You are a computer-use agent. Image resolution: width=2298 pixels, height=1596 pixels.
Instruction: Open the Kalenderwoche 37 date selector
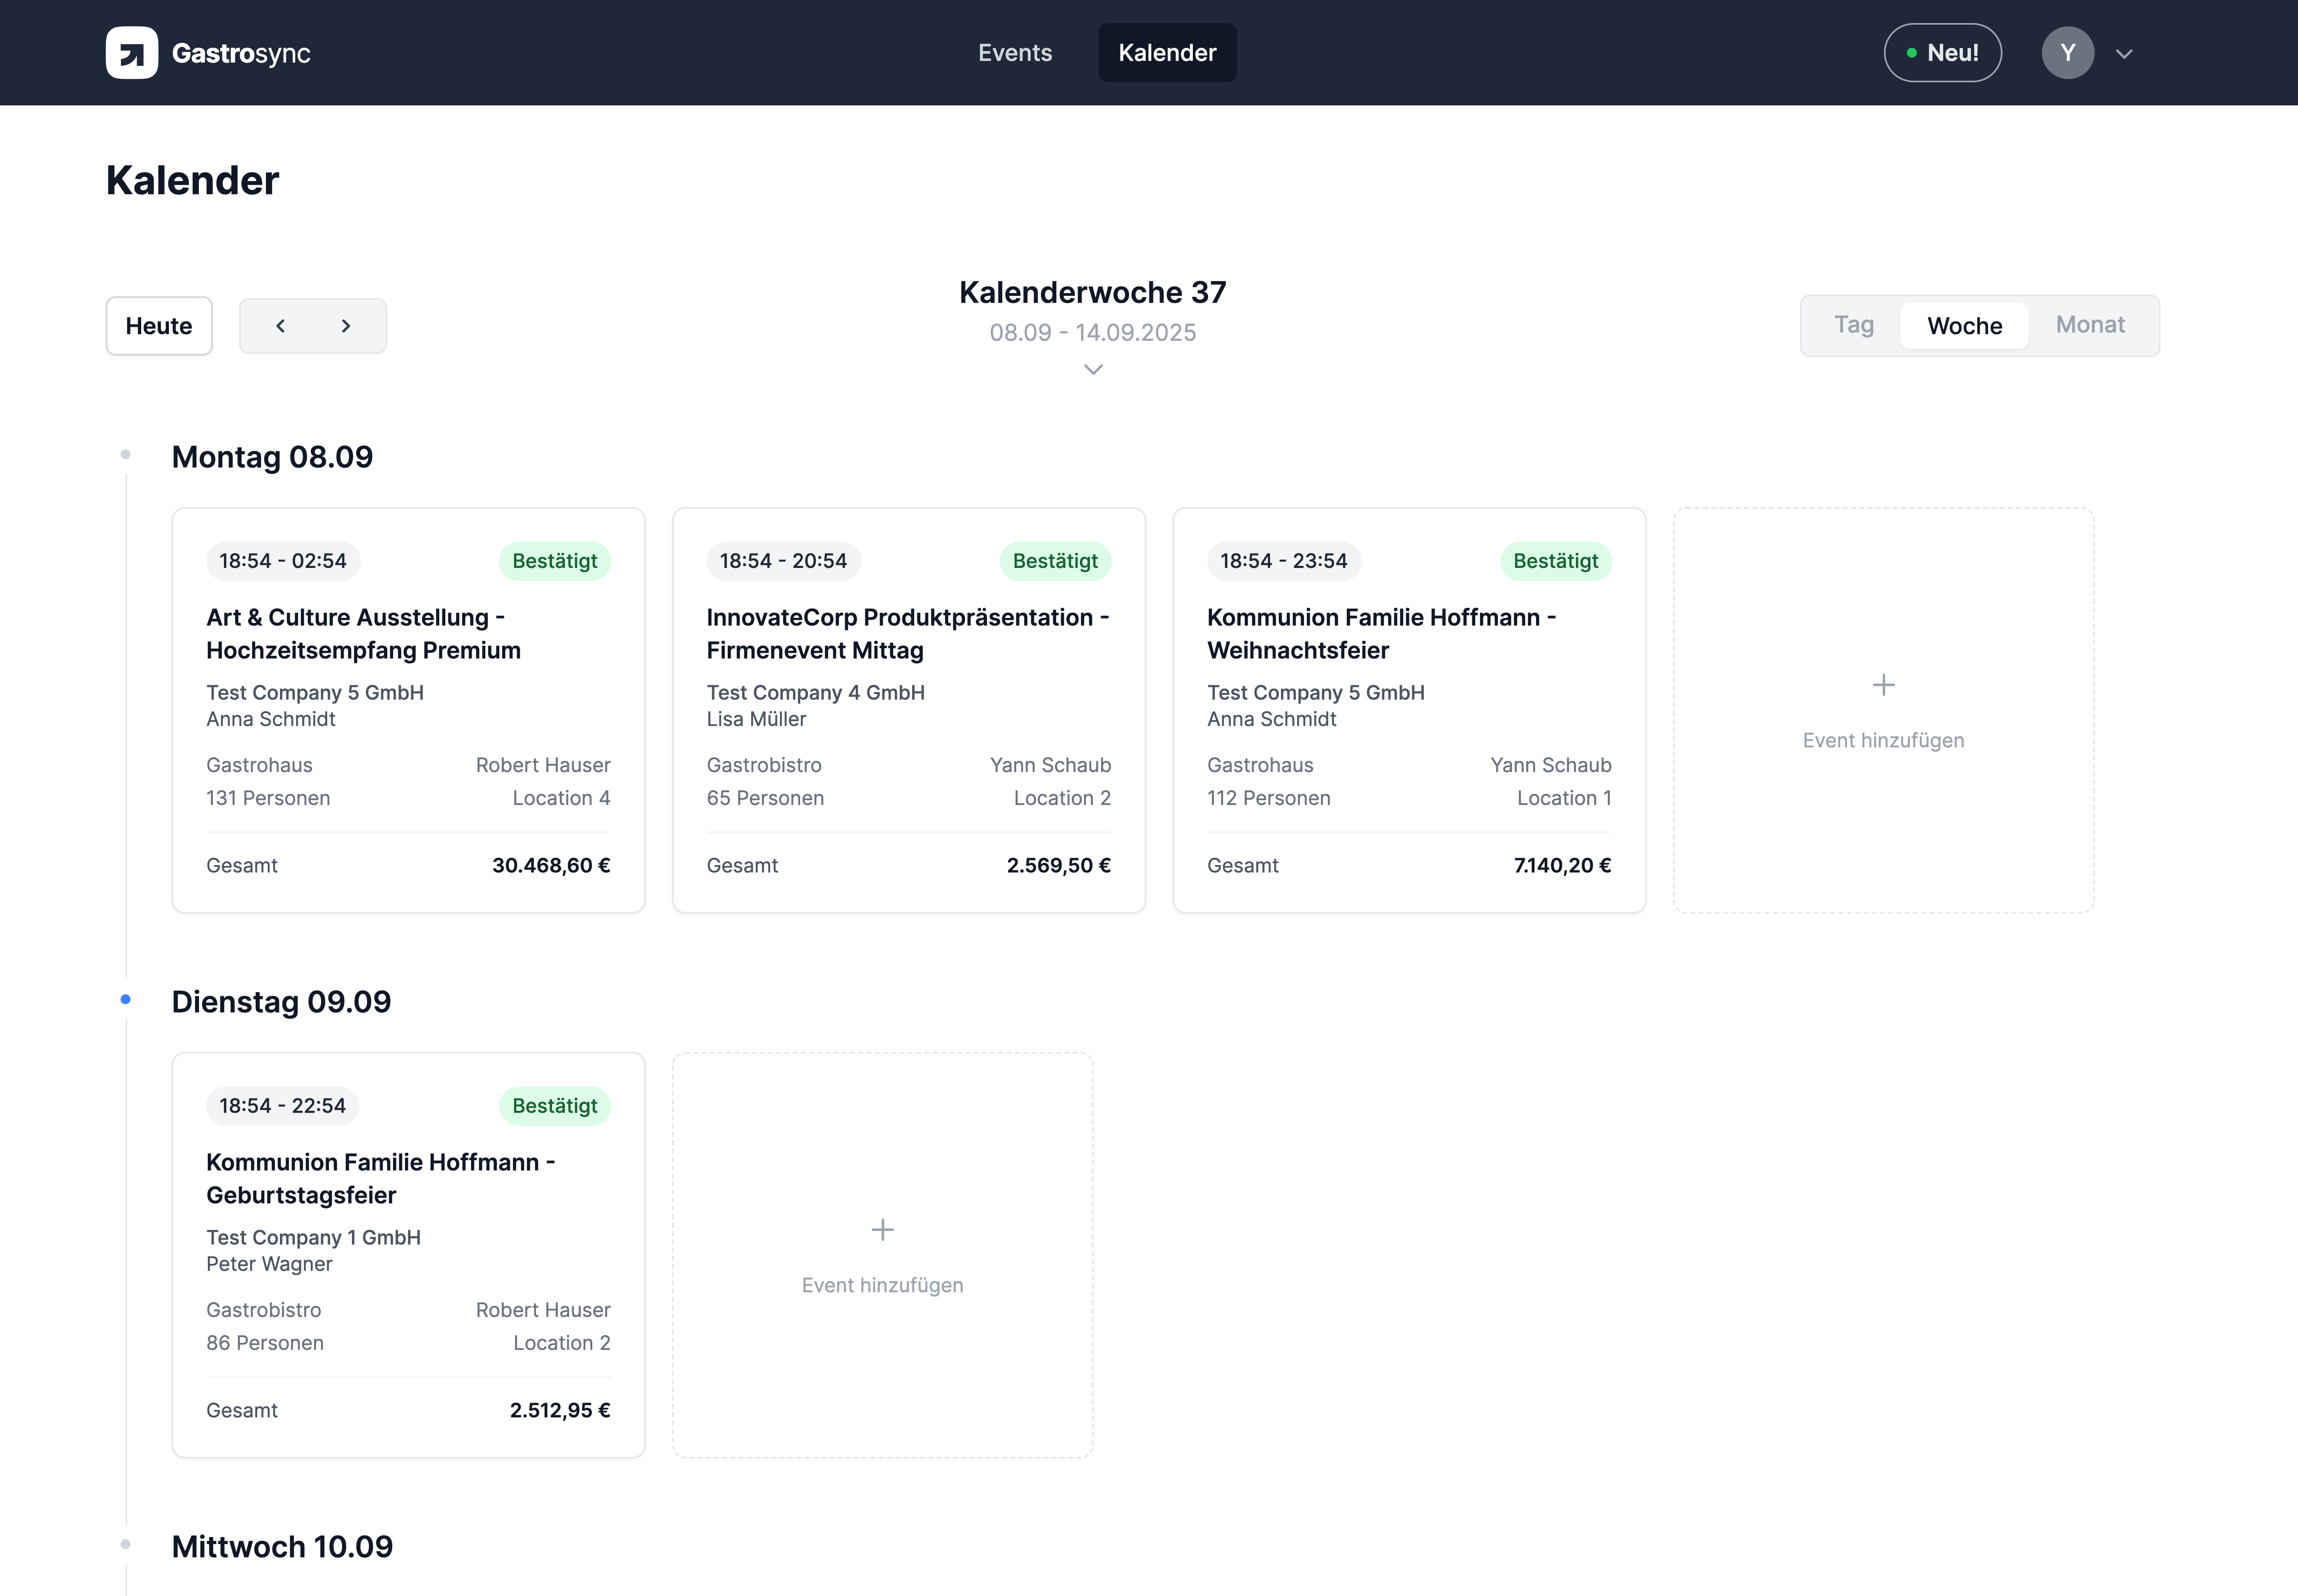point(1092,293)
